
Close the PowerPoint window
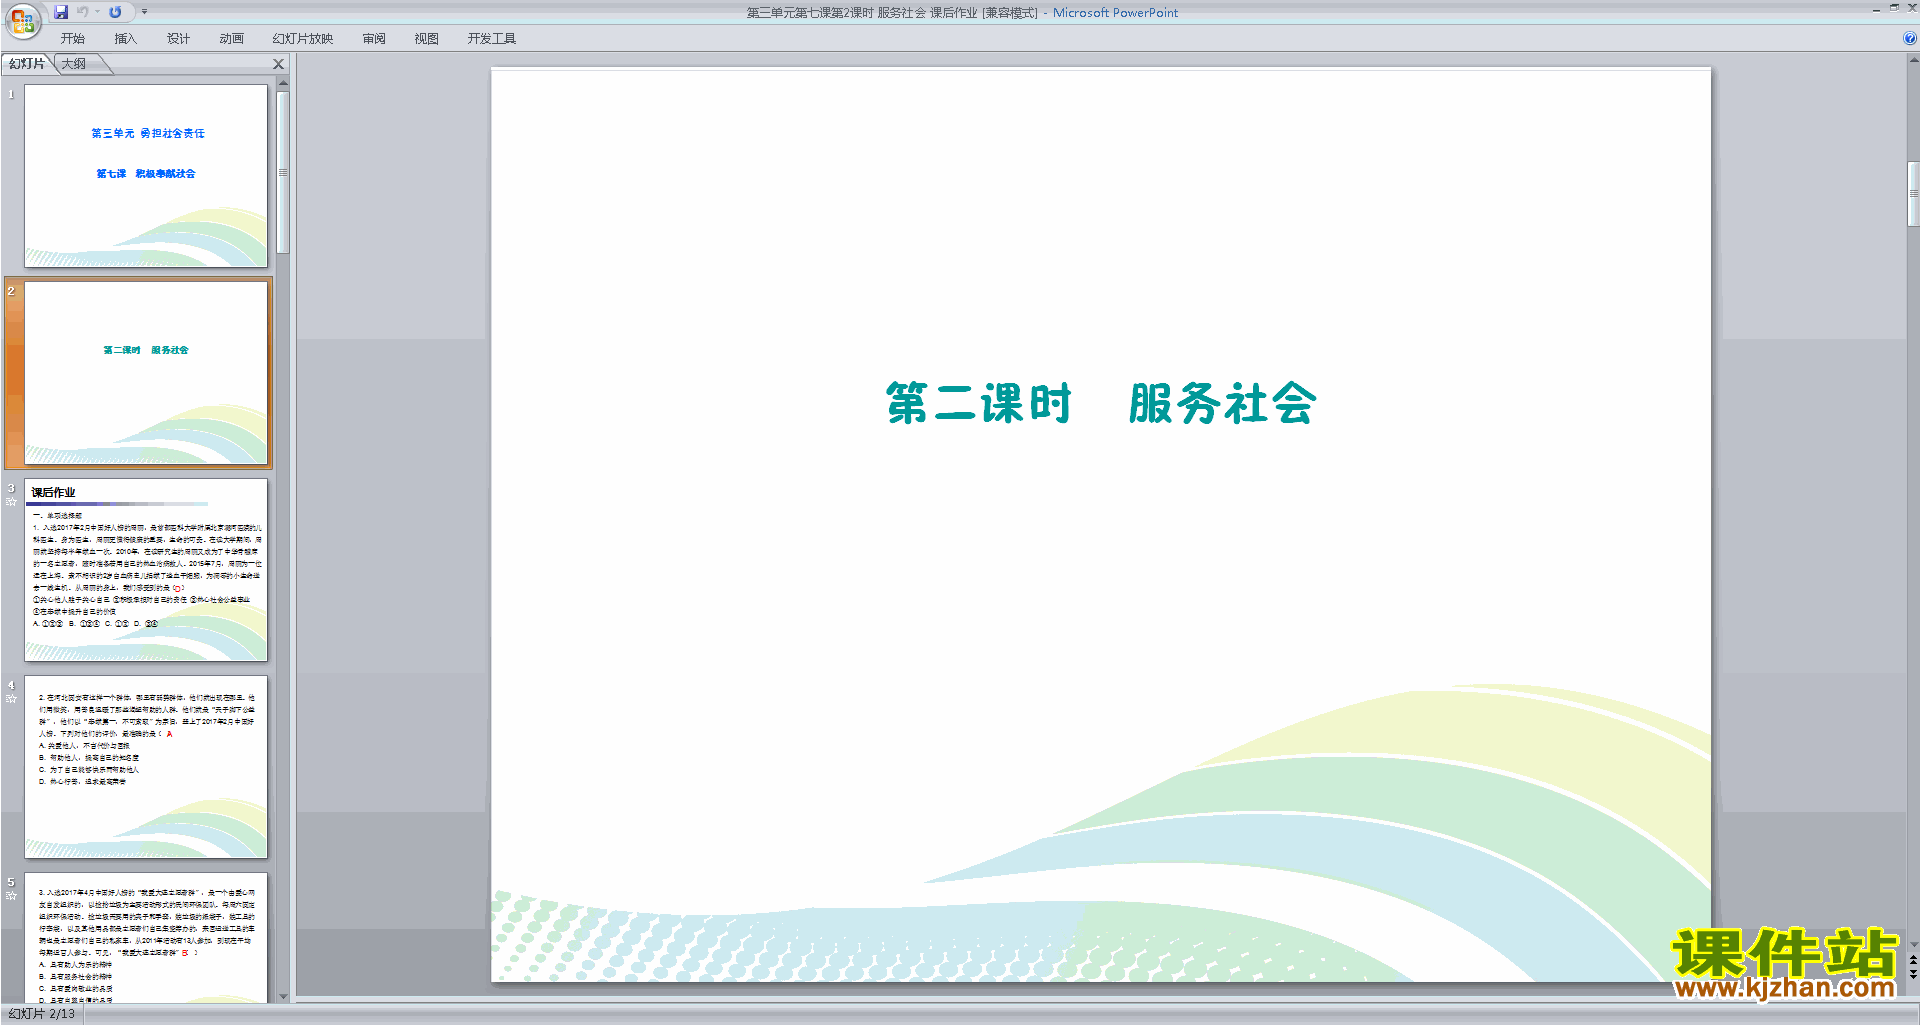point(1912,8)
